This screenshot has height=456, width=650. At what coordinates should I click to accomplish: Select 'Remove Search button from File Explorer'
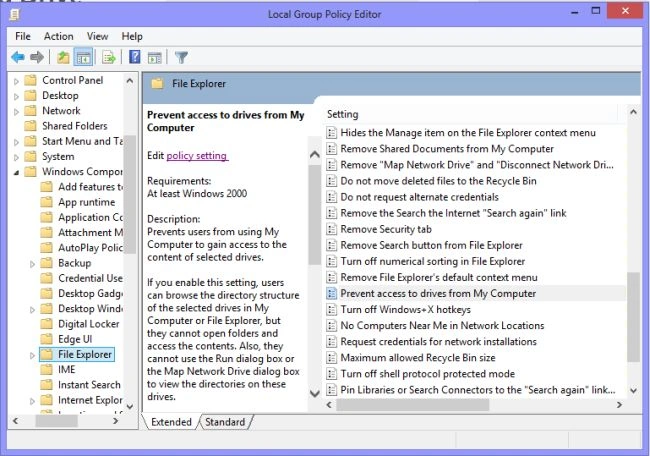[432, 245]
